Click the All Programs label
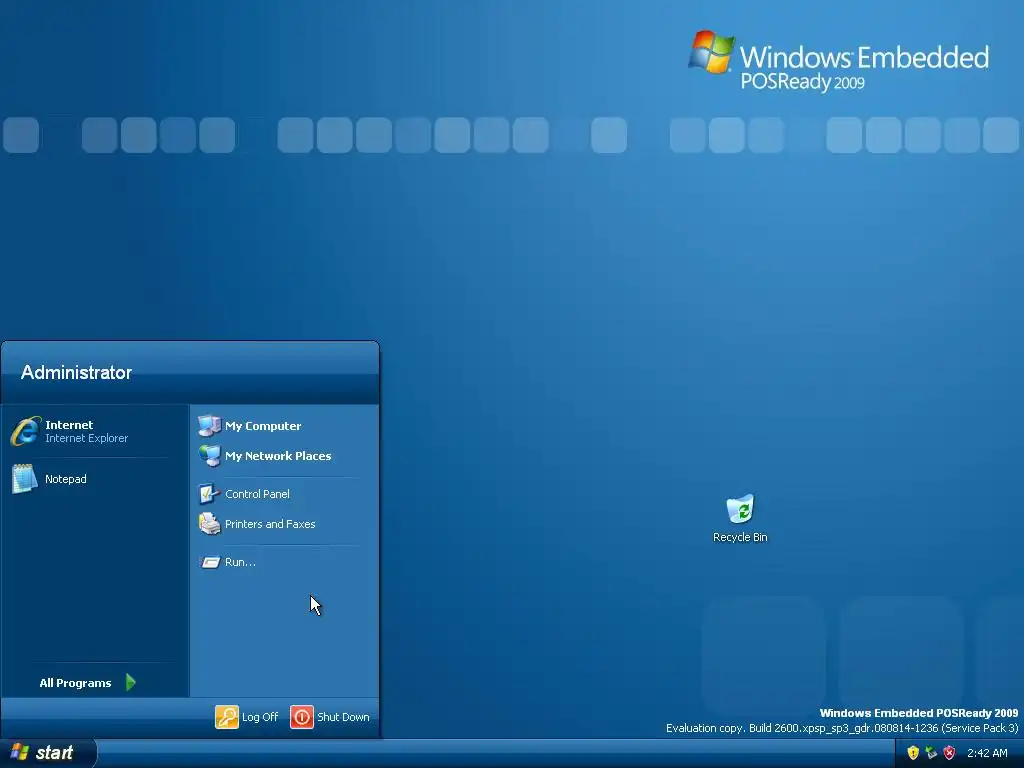The width and height of the screenshot is (1024, 768). (75, 683)
